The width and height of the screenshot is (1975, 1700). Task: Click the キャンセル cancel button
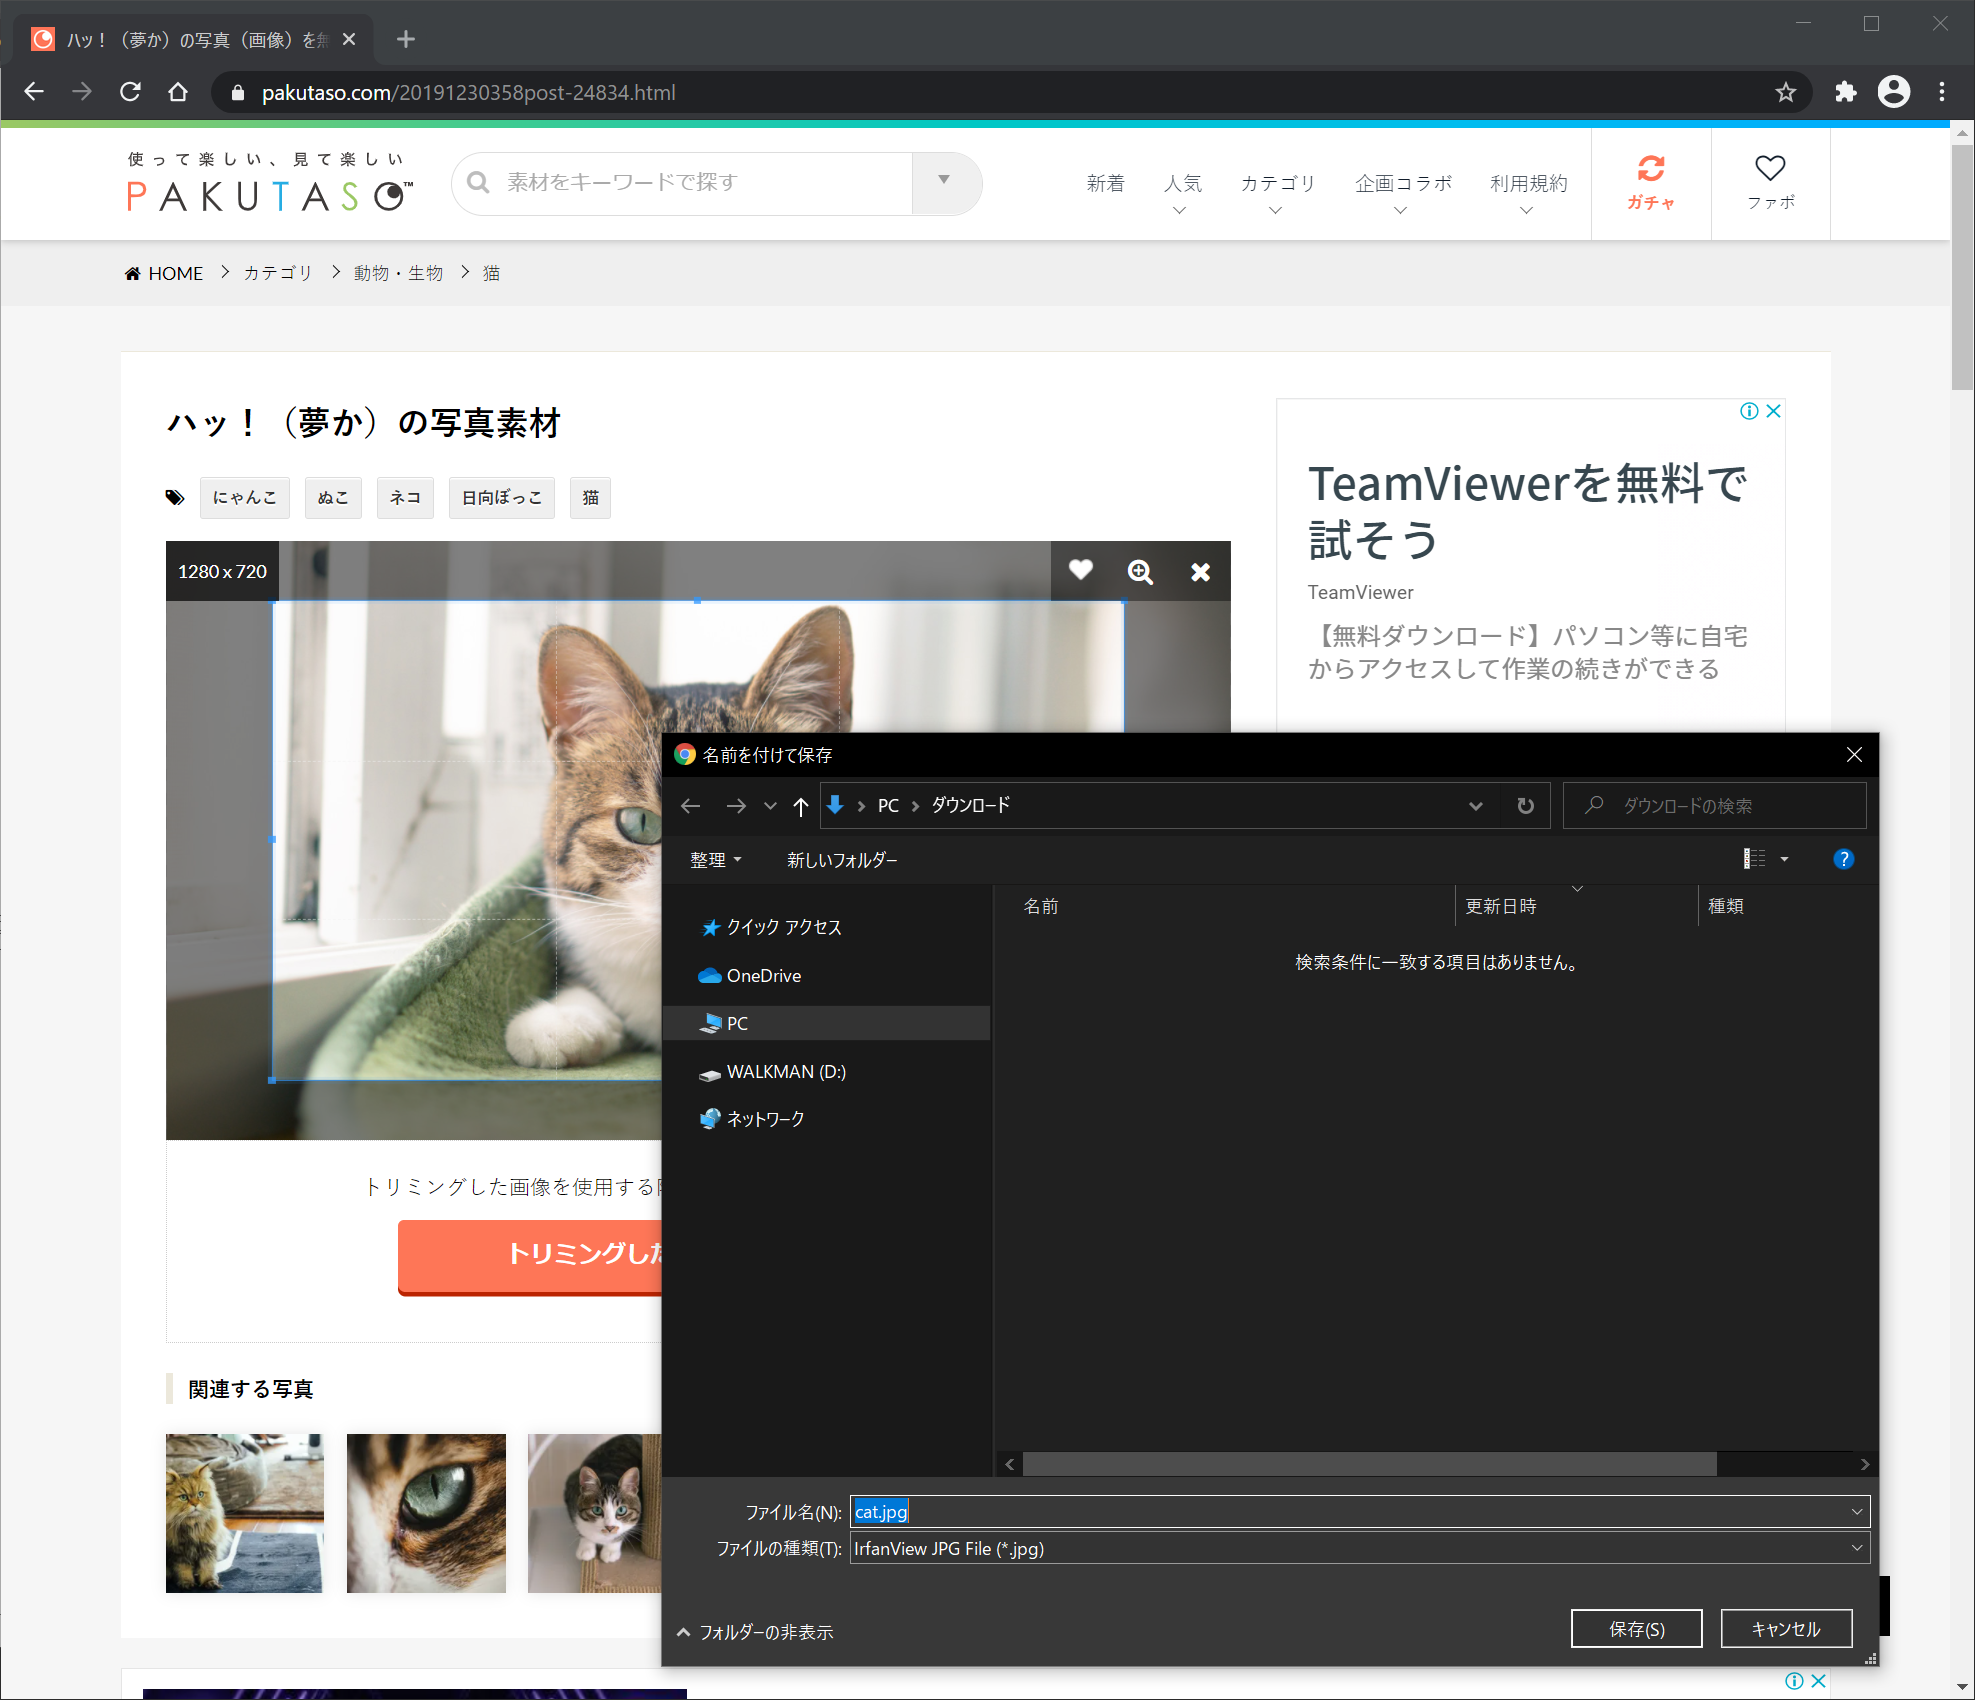(1785, 1629)
